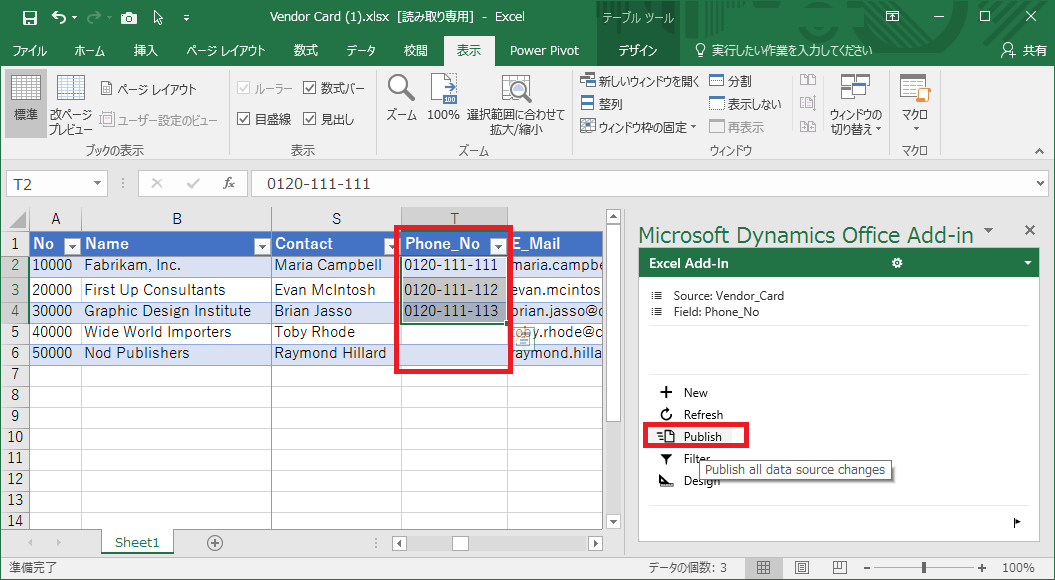Viewport: 1055px width, 580px height.
Task: Close the Microsoft Dynamics Office Add-in pane
Action: [x=1029, y=230]
